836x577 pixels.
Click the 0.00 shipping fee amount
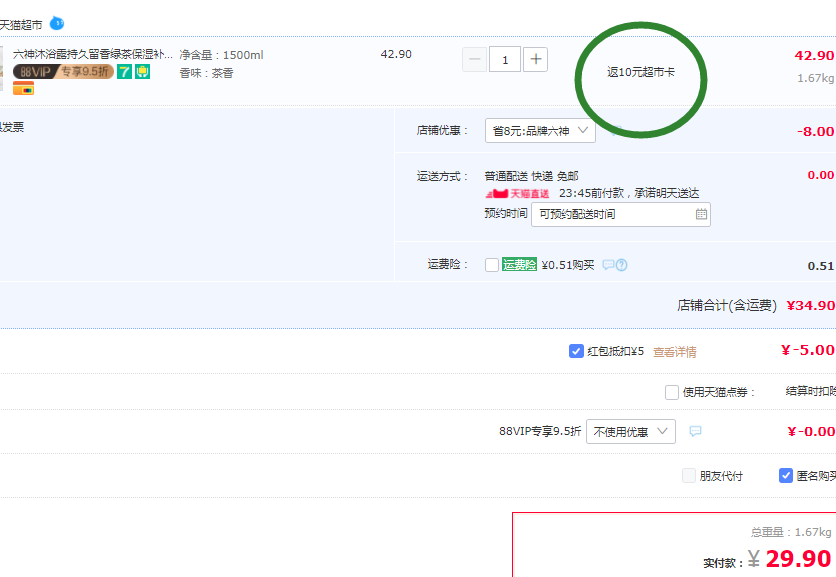pyautogui.click(x=821, y=175)
